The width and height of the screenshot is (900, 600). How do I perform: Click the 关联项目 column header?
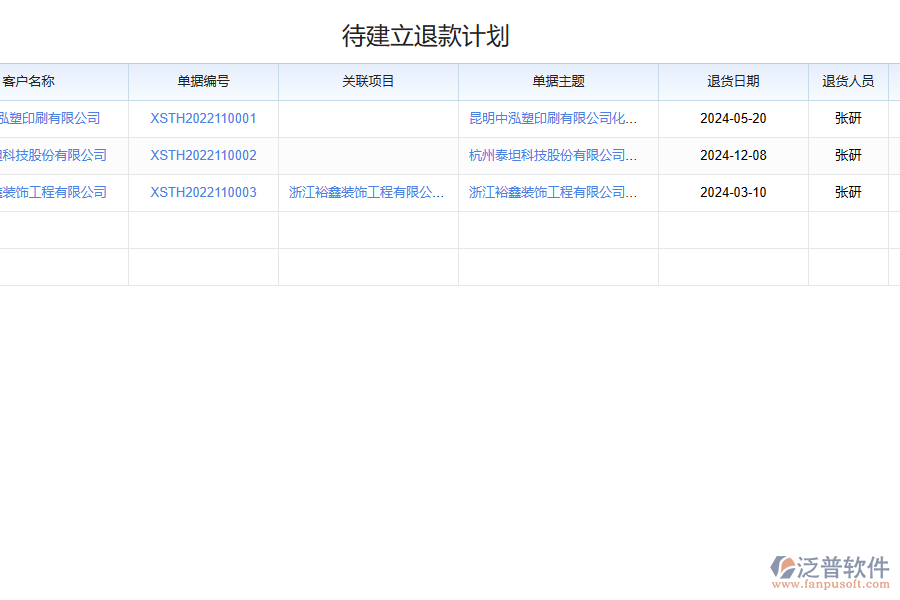pos(368,82)
